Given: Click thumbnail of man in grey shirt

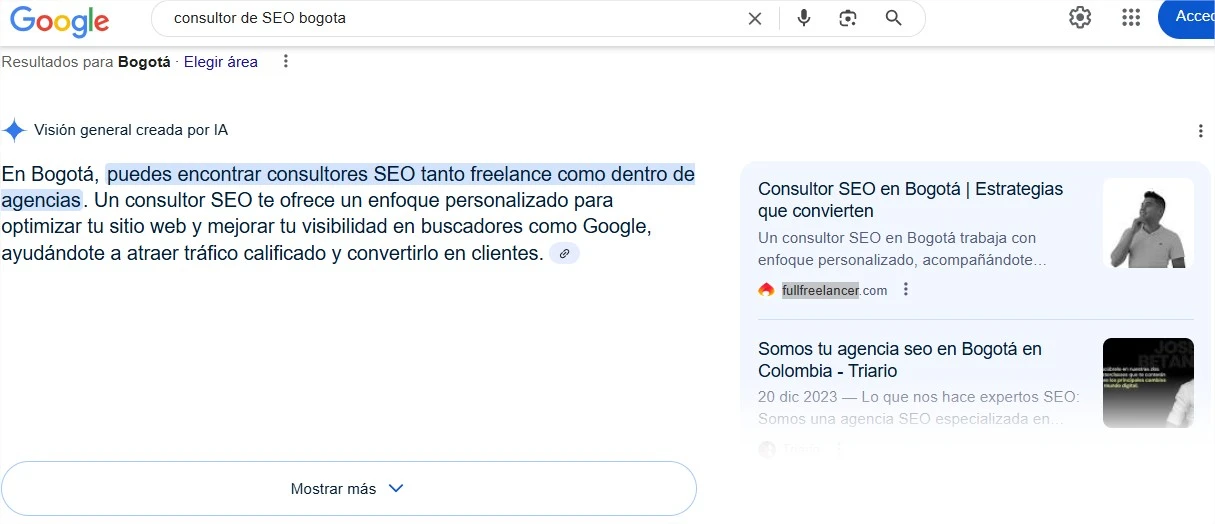Looking at the screenshot, I should click(x=1148, y=223).
